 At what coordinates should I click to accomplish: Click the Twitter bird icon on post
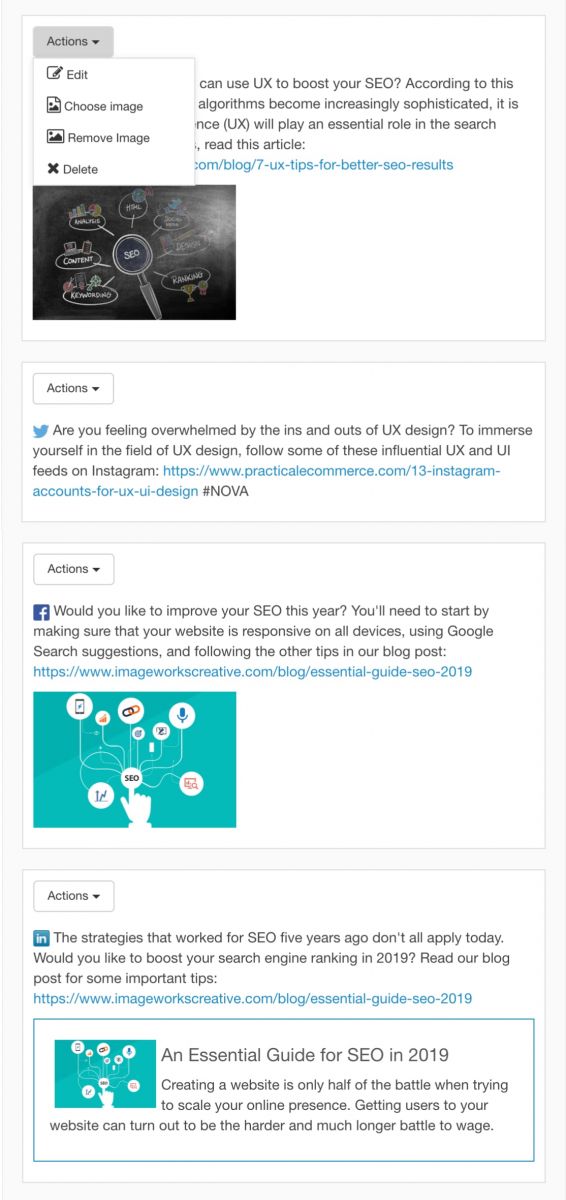click(x=41, y=431)
